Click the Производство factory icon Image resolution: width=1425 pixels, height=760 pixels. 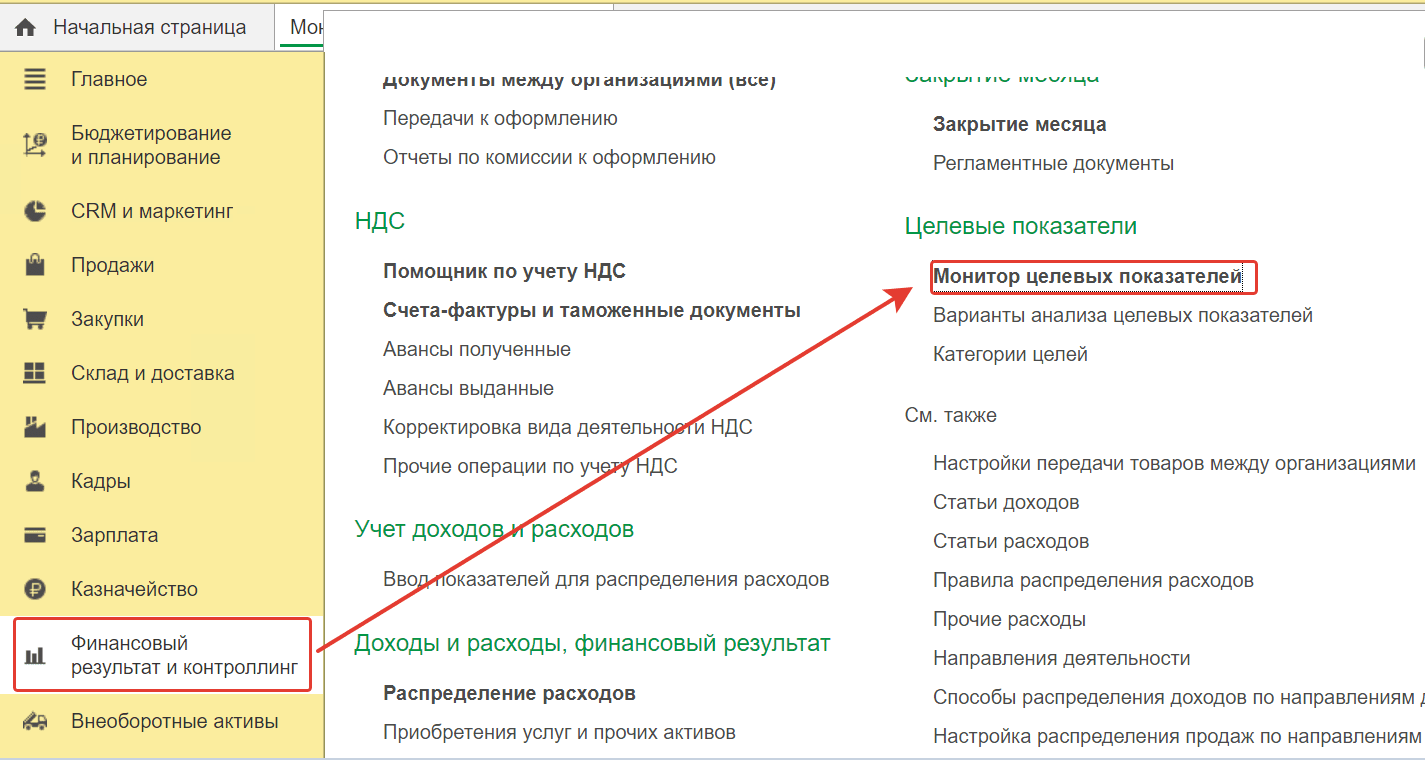tap(35, 428)
